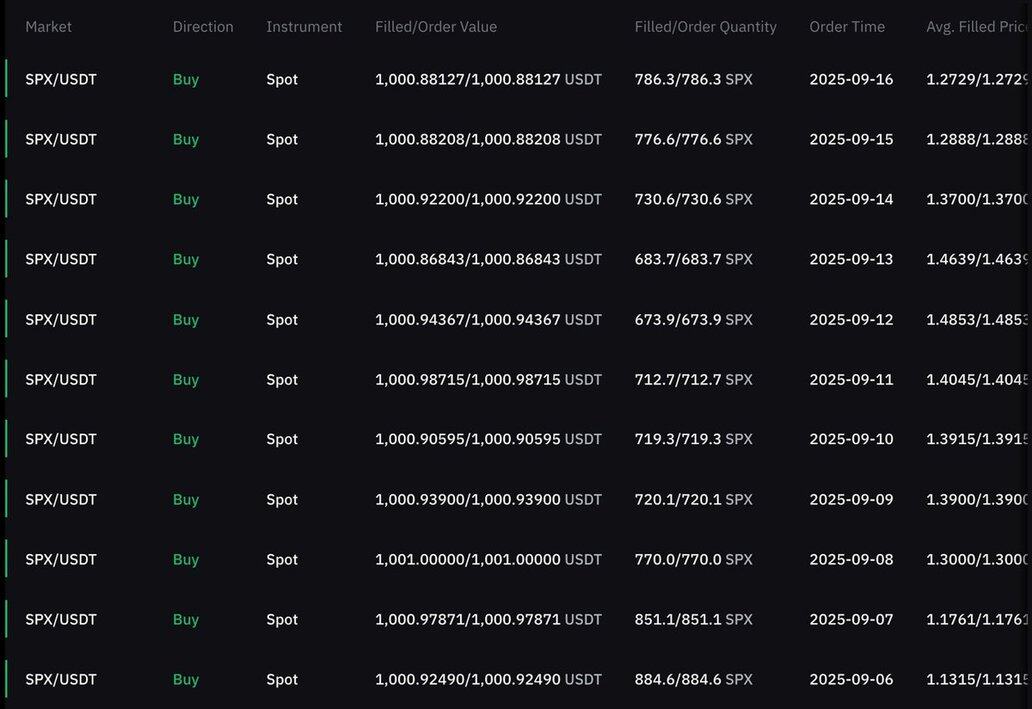1032x709 pixels.
Task: Click order date 2025-09-11
Action: tap(851, 379)
